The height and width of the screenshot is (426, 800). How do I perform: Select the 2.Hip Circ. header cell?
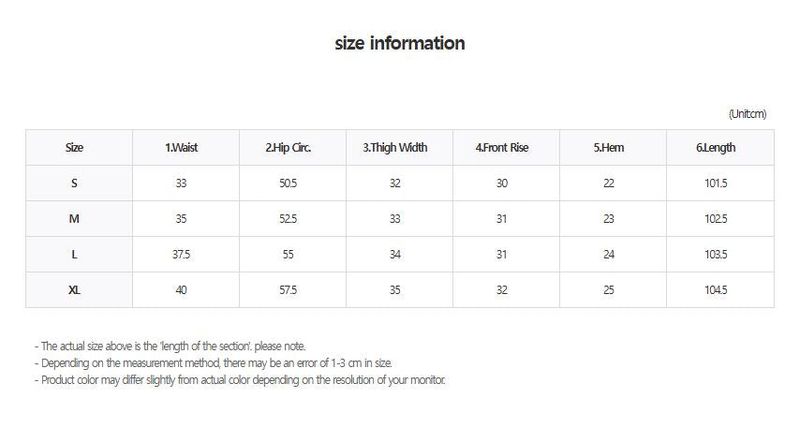(x=288, y=147)
